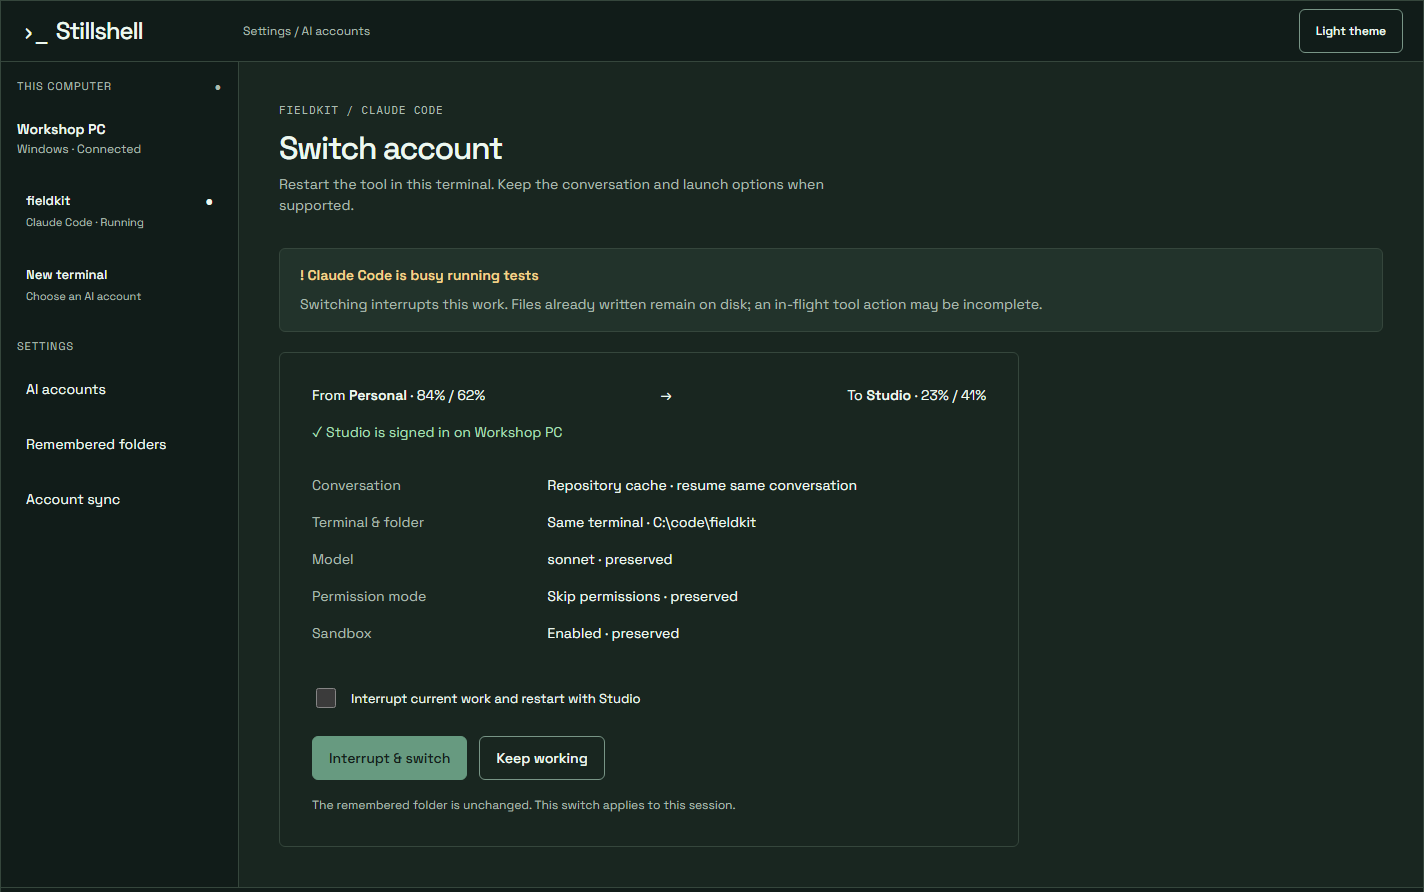Click Studio is signed in status line

coord(437,433)
